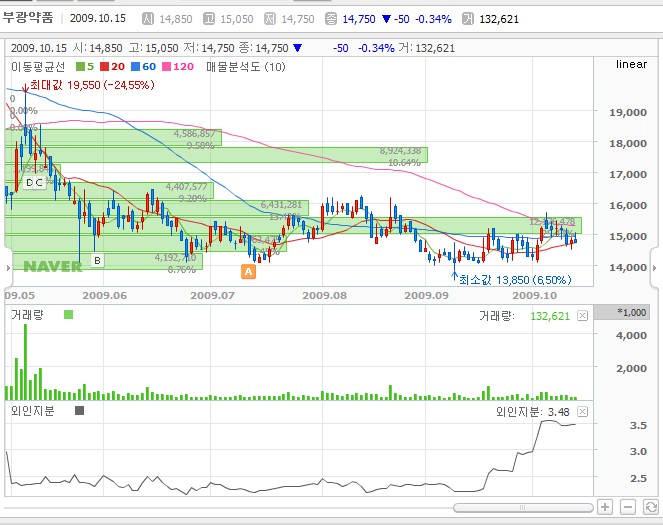Click the B event marker
The width and height of the screenshot is (663, 525).
tap(97, 260)
